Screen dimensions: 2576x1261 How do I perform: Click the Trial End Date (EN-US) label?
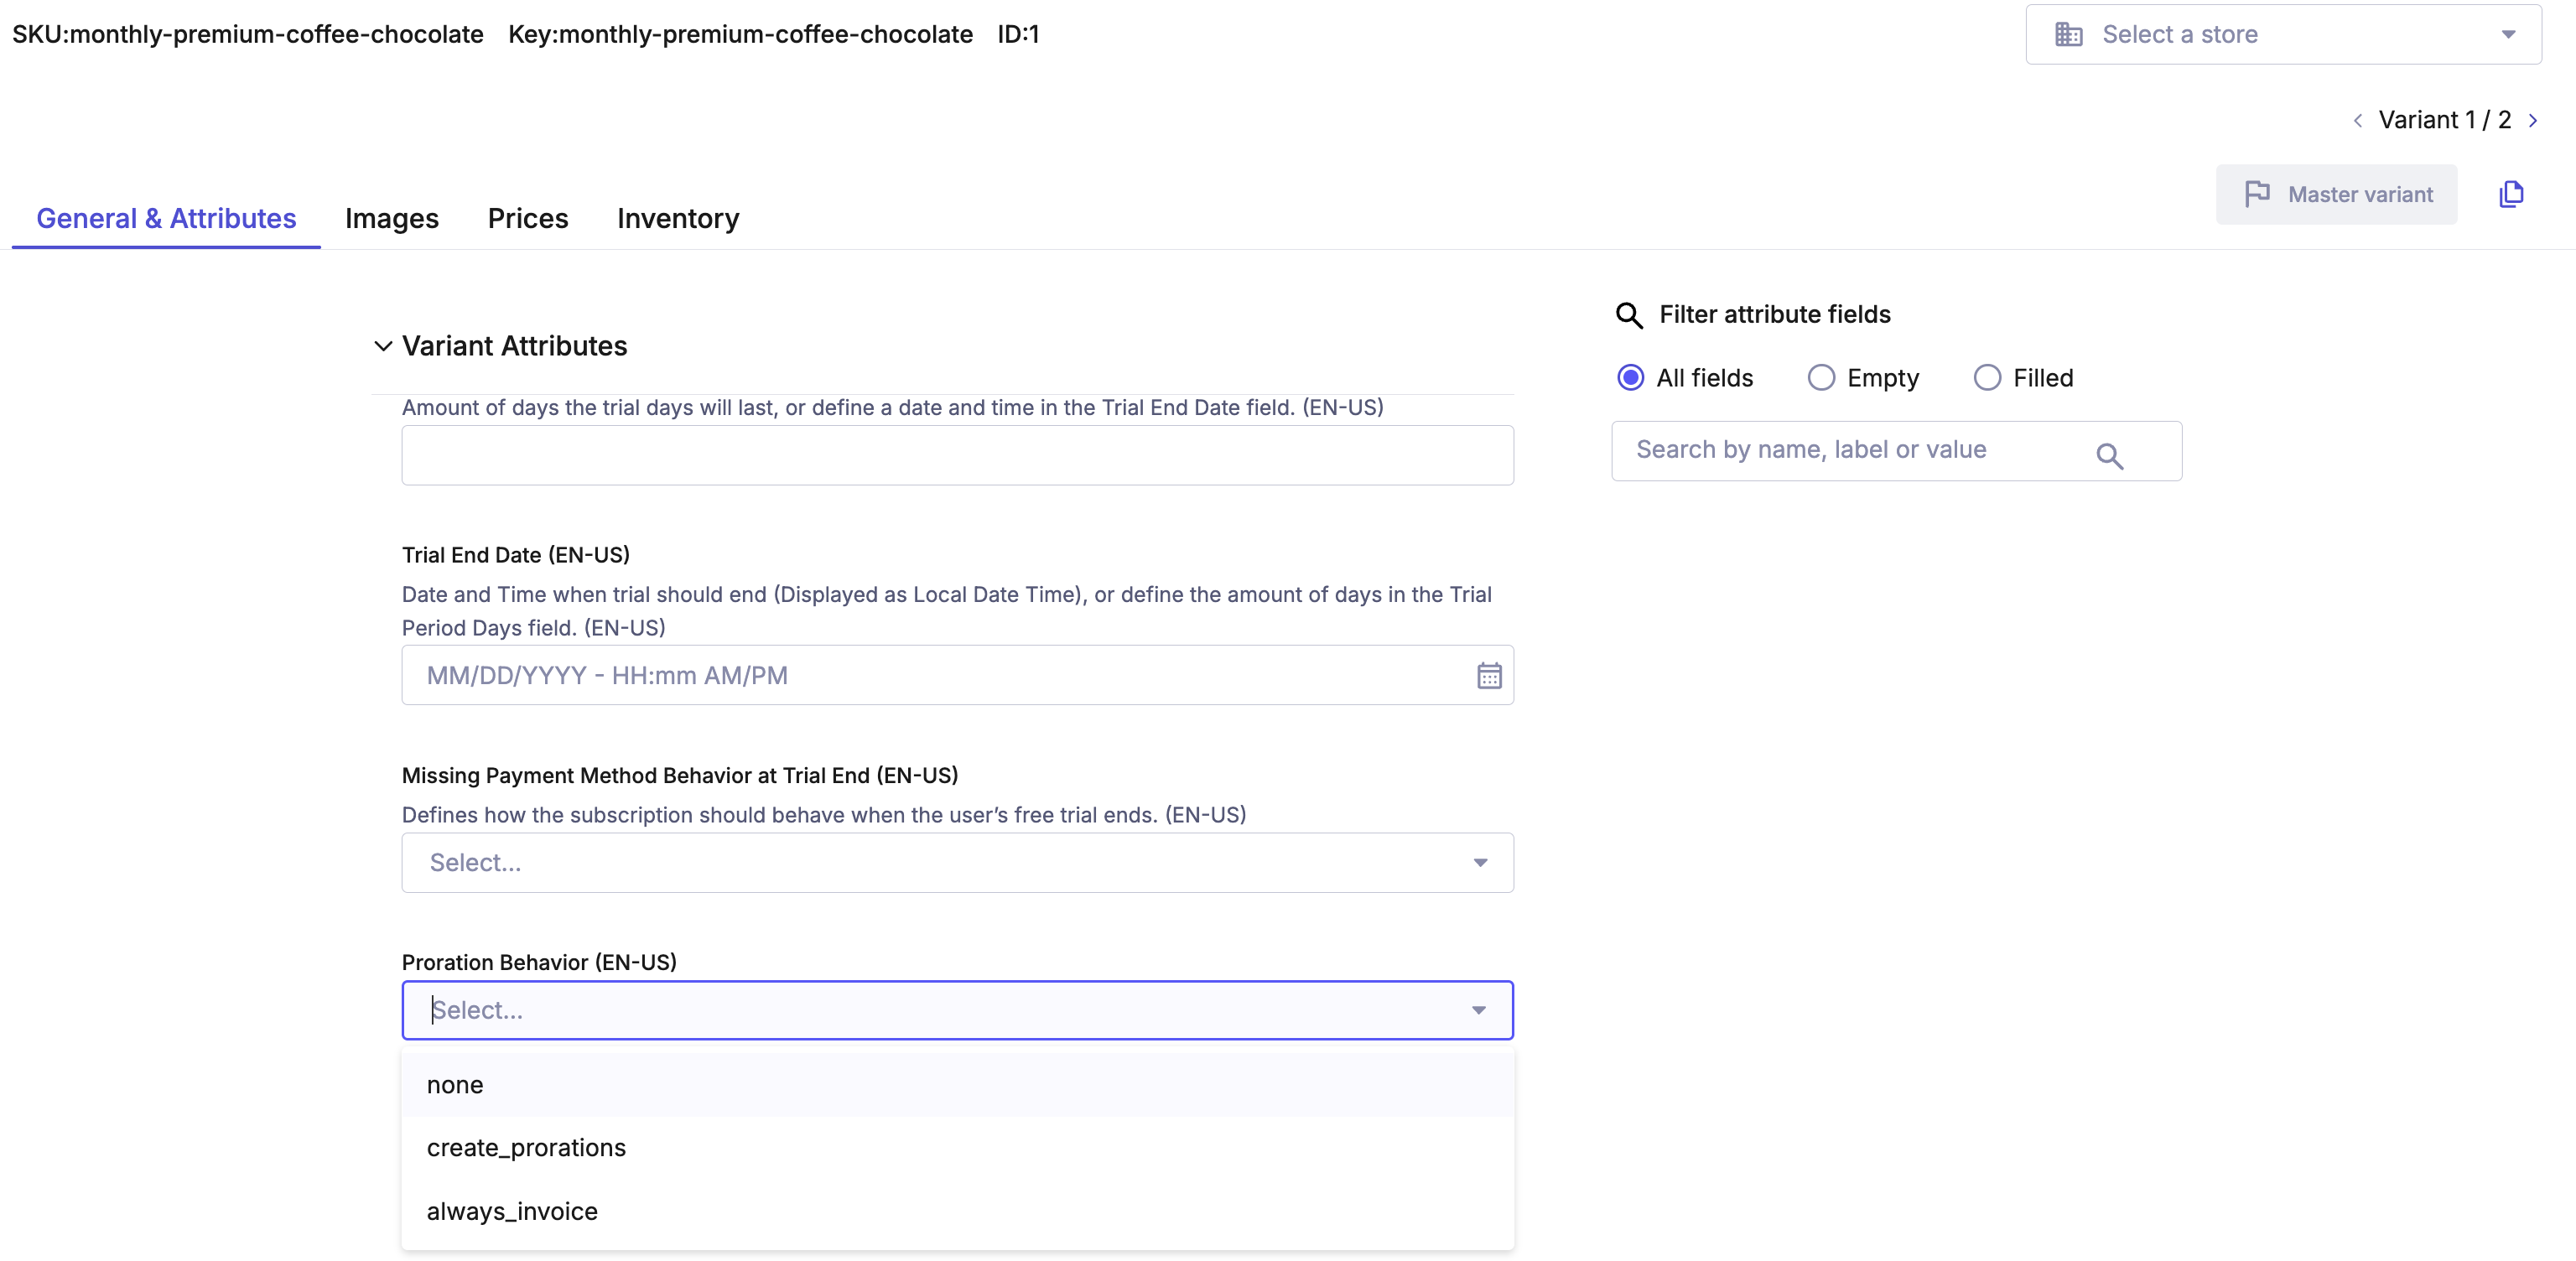pos(516,555)
